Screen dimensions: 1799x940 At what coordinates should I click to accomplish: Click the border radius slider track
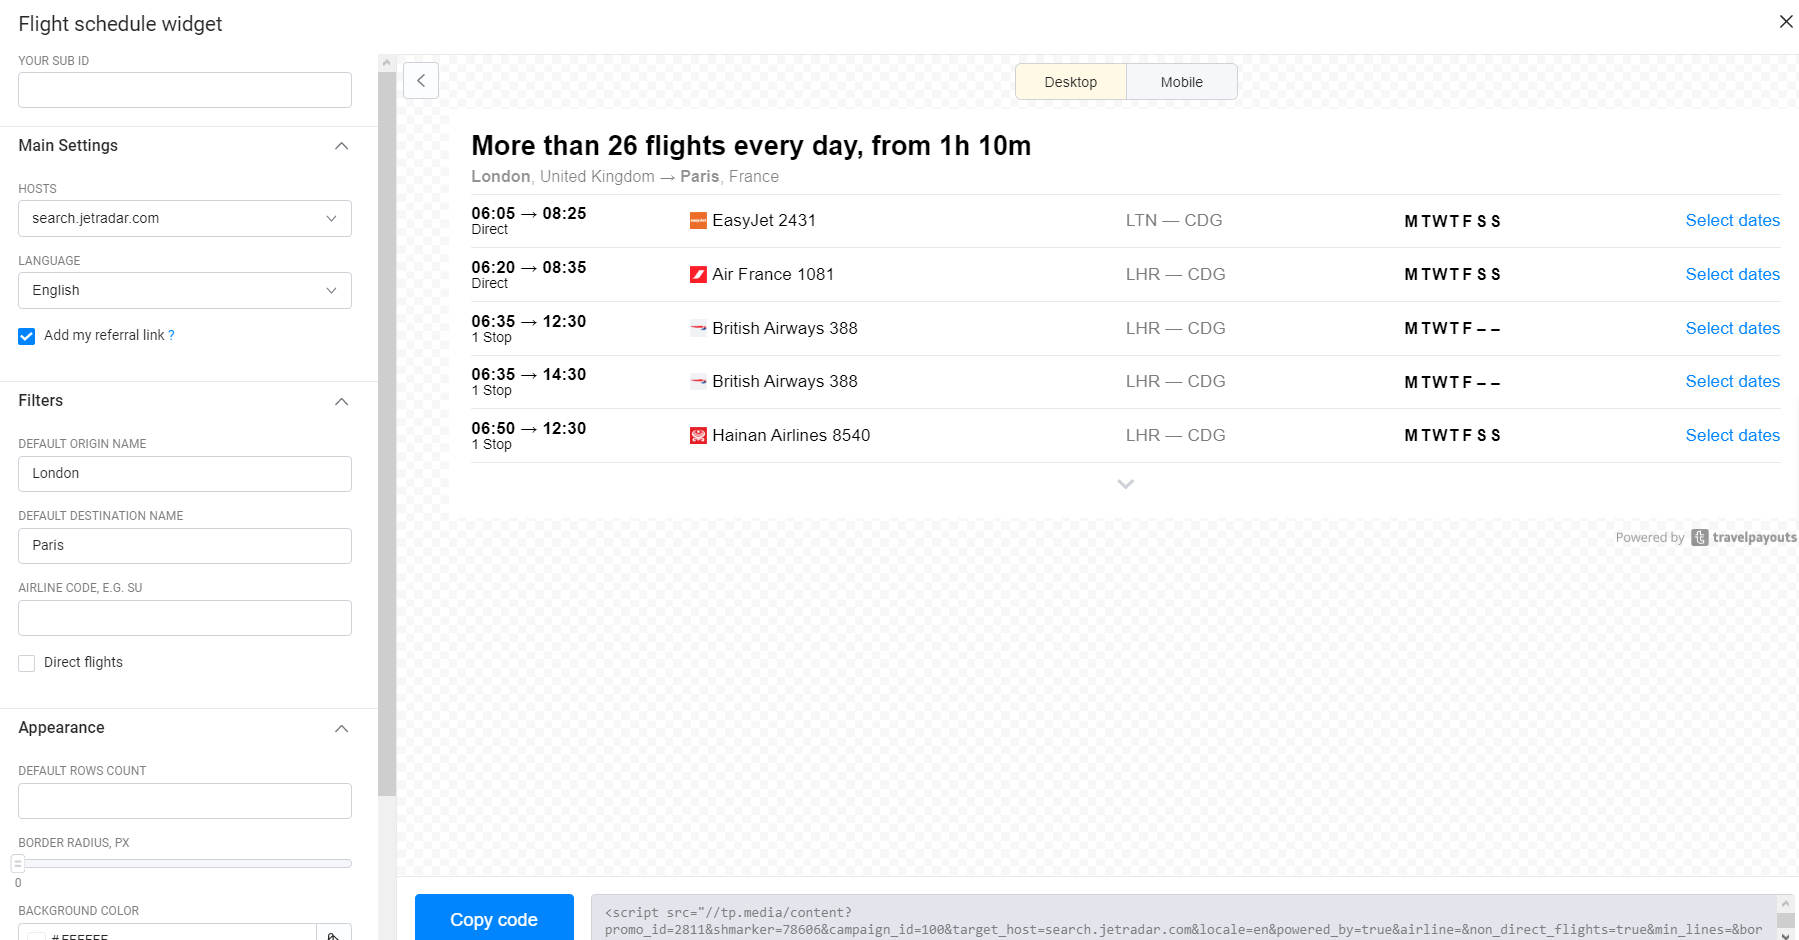[185, 863]
